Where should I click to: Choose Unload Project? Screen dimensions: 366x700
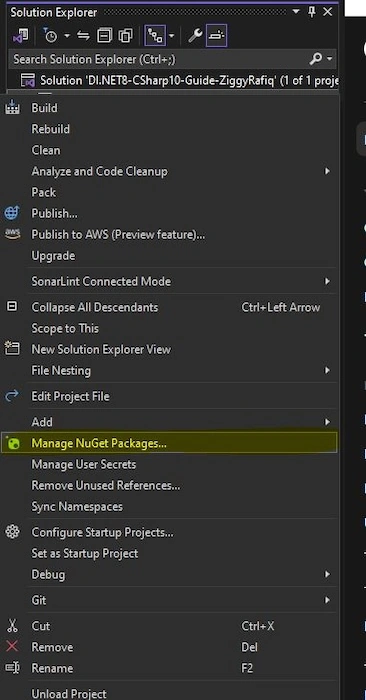pyautogui.click(x=69, y=694)
